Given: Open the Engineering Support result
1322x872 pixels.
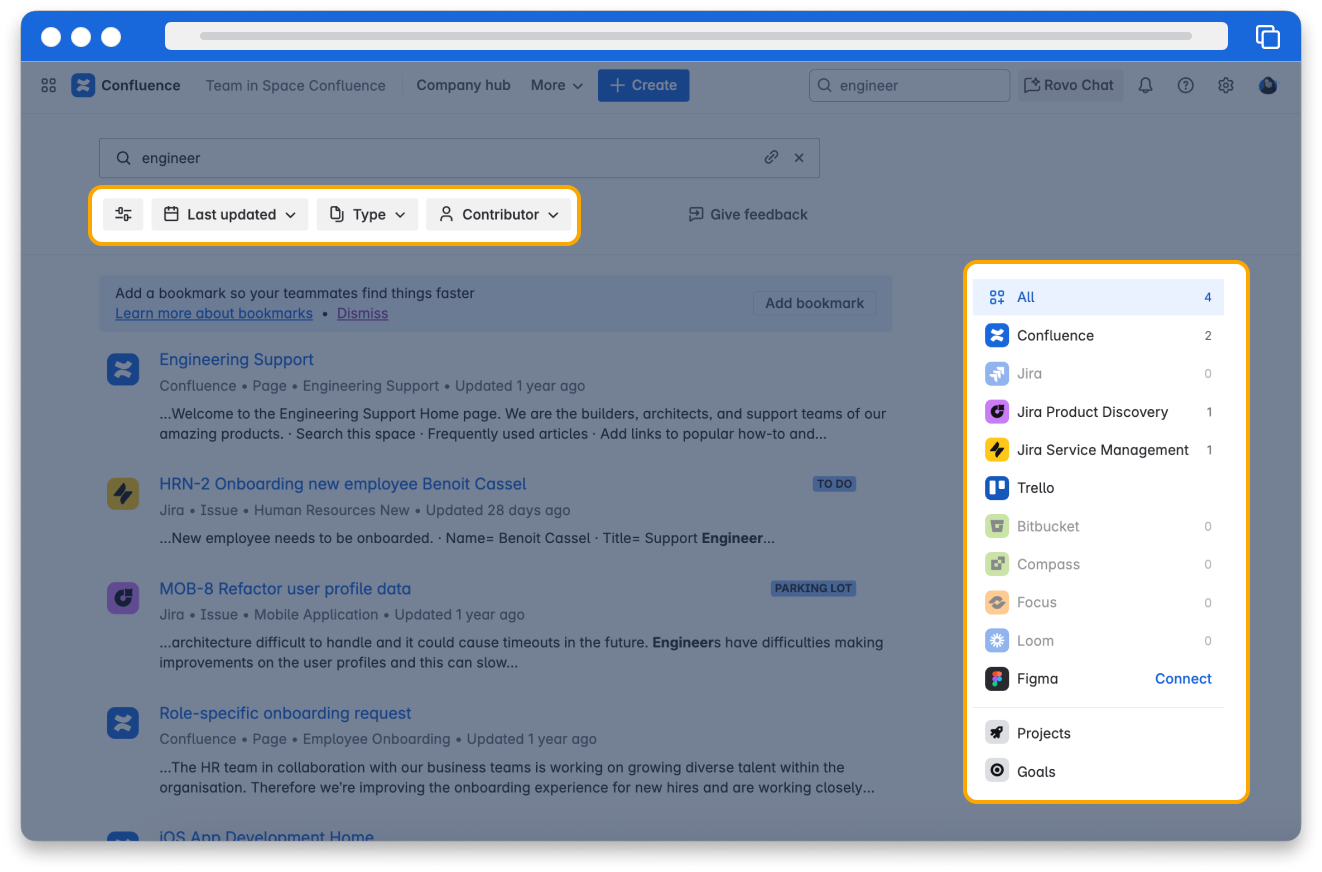Looking at the screenshot, I should 236,359.
